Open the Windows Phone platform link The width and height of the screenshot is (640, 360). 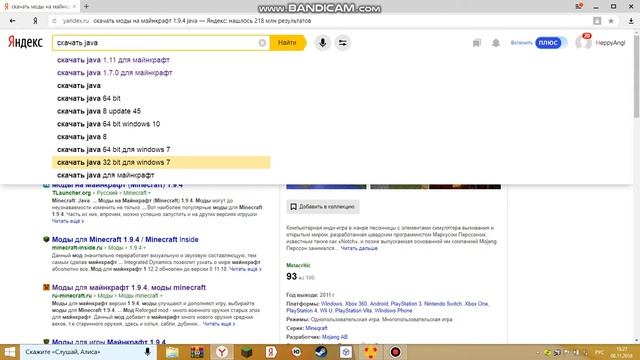(393, 311)
